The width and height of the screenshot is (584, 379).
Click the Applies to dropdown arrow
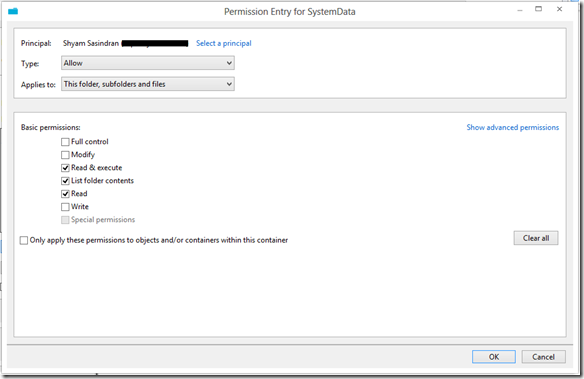click(x=229, y=84)
